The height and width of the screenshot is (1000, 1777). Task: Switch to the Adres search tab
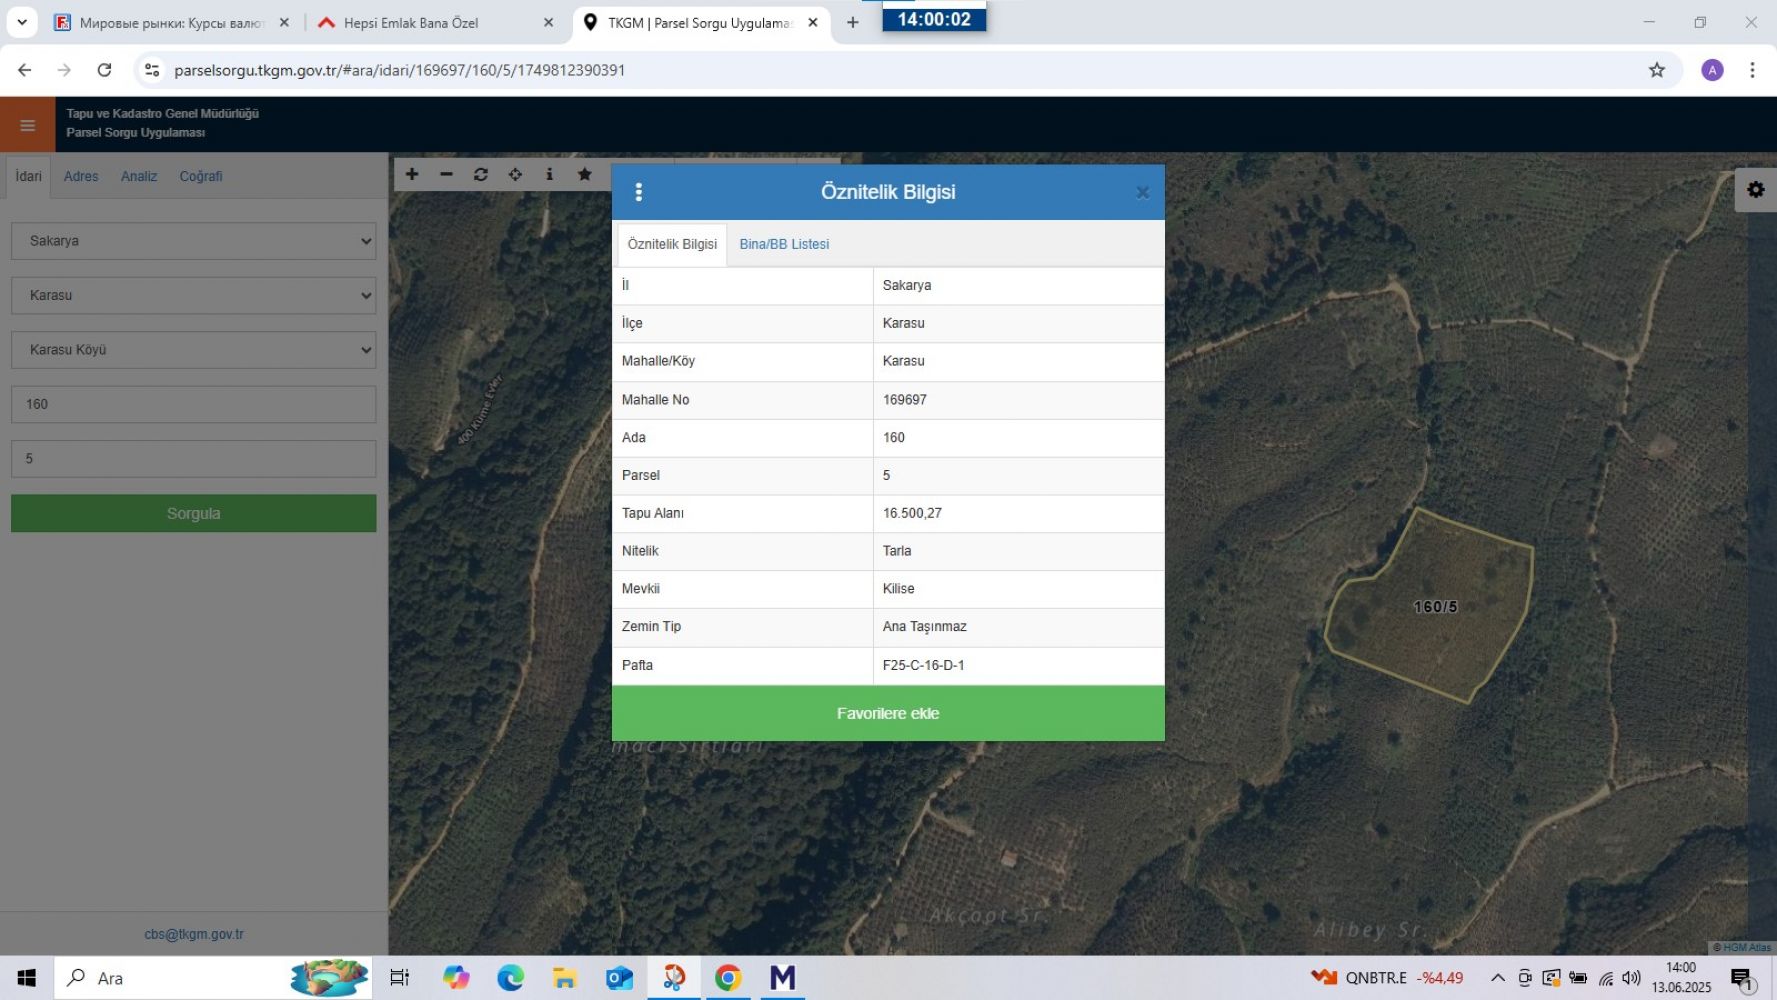[x=81, y=176]
